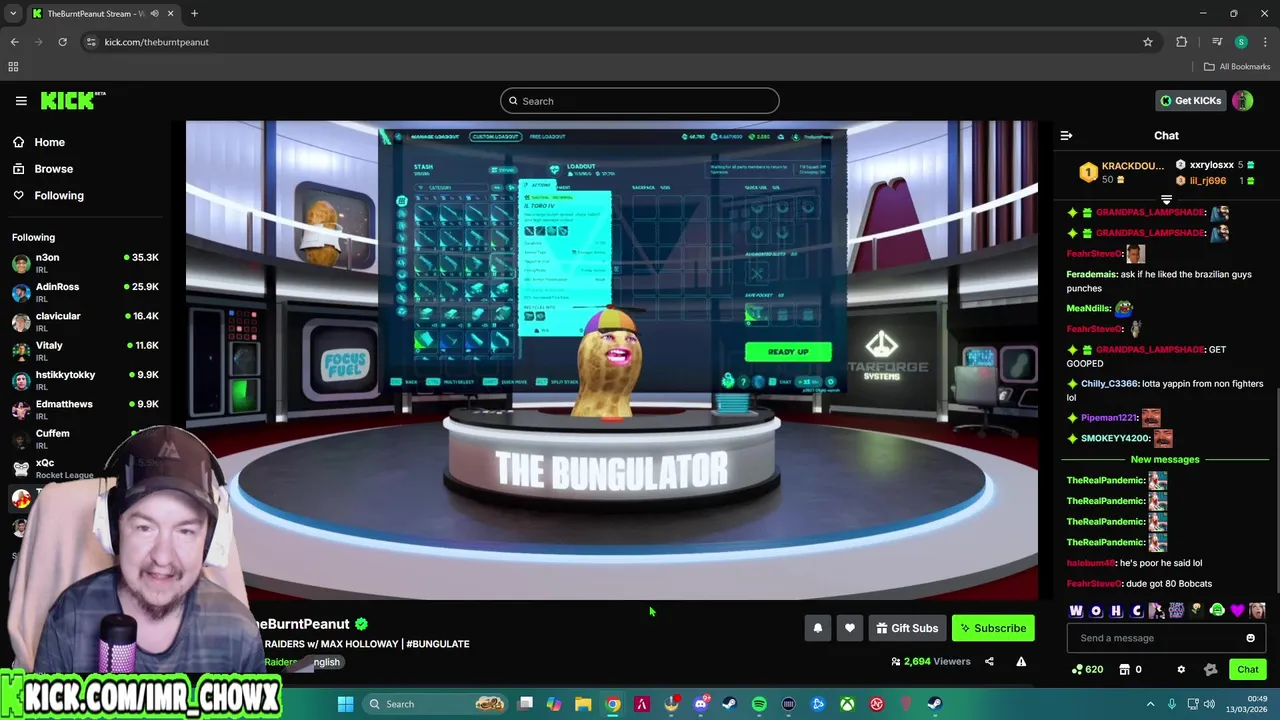This screenshot has width=1280, height=720.
Task: Mute the browser tab audio icon
Action: [x=154, y=14]
